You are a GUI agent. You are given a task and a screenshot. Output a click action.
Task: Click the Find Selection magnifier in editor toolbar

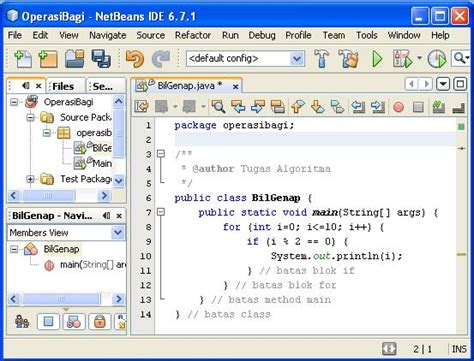[x=218, y=107]
